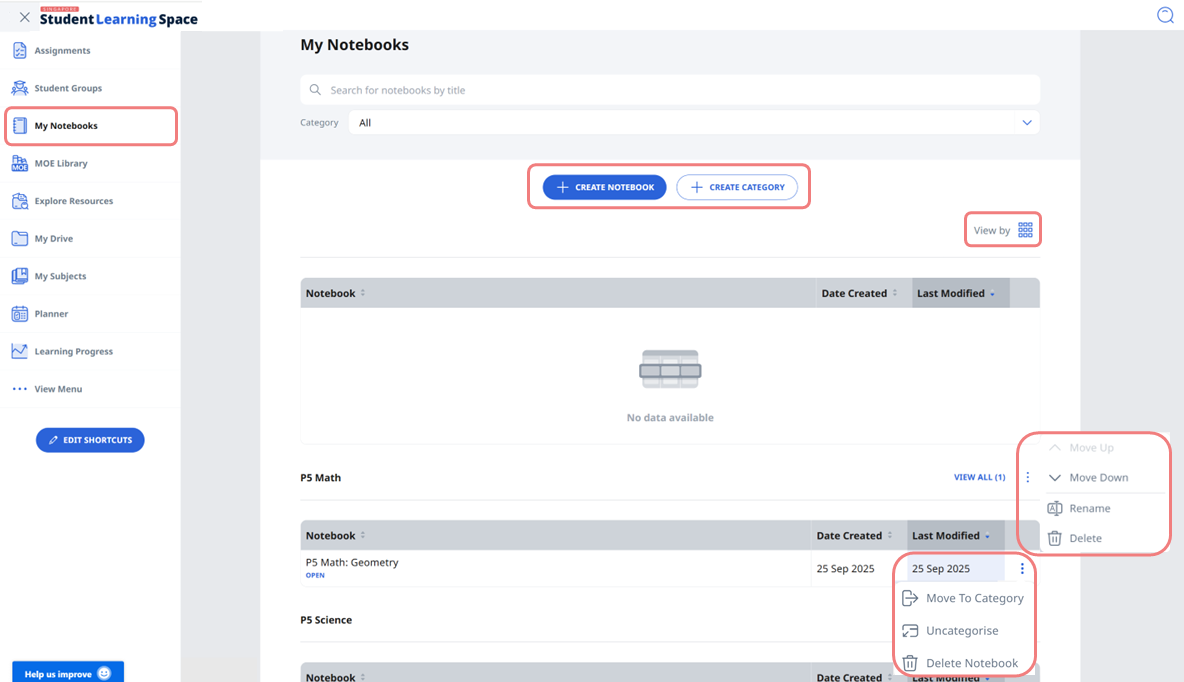Screen dimensions: 1184x682
Task: Open My Drive folder
Action: click(x=53, y=239)
